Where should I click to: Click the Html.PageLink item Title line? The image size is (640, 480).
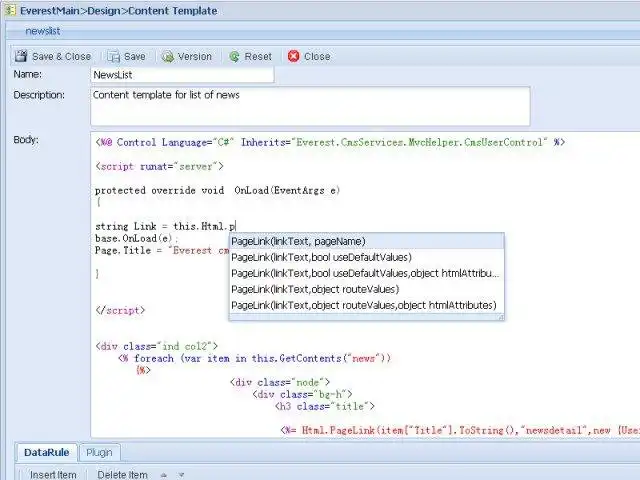[460, 430]
